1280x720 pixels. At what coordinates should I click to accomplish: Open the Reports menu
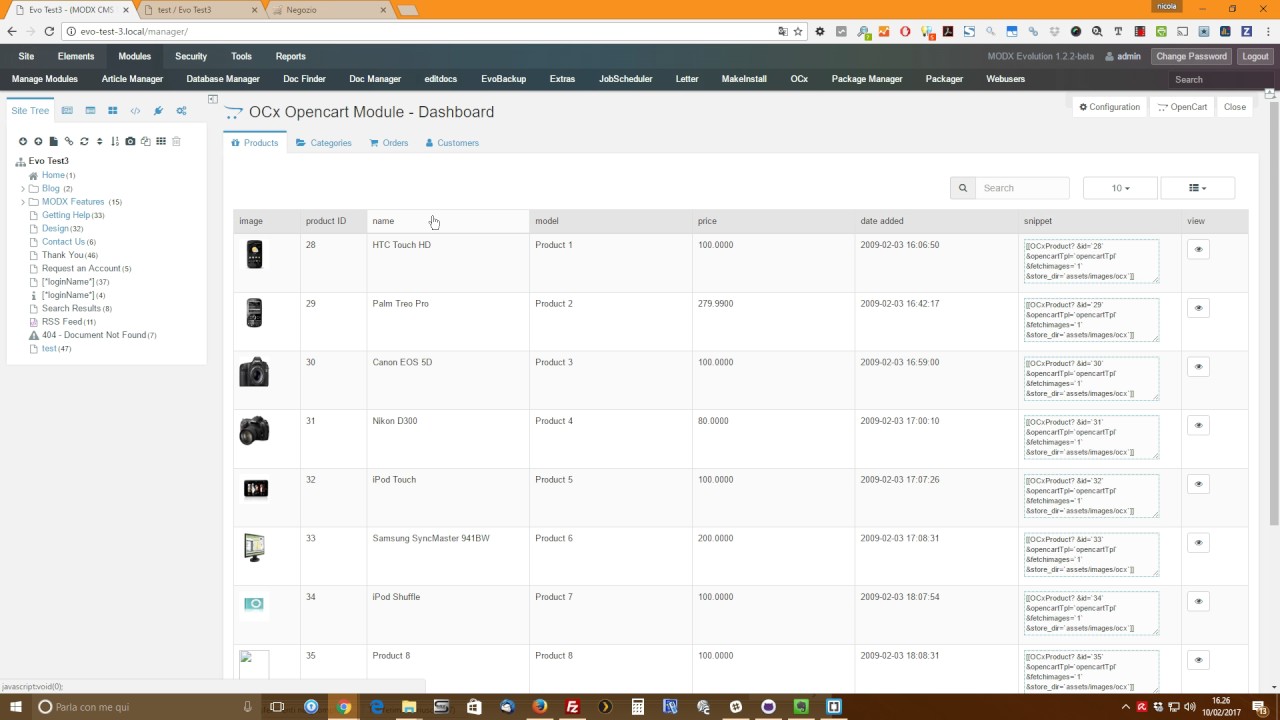[x=291, y=56]
